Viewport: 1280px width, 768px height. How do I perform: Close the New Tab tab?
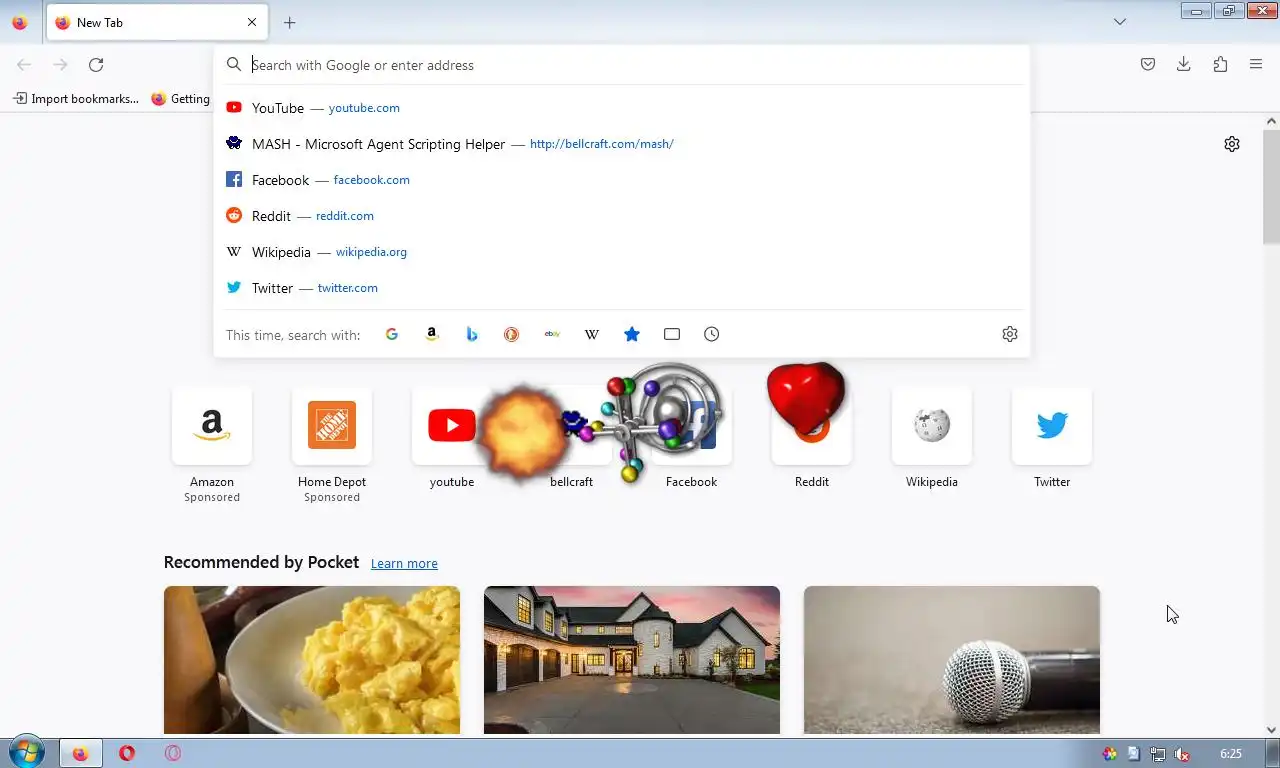pyautogui.click(x=252, y=22)
